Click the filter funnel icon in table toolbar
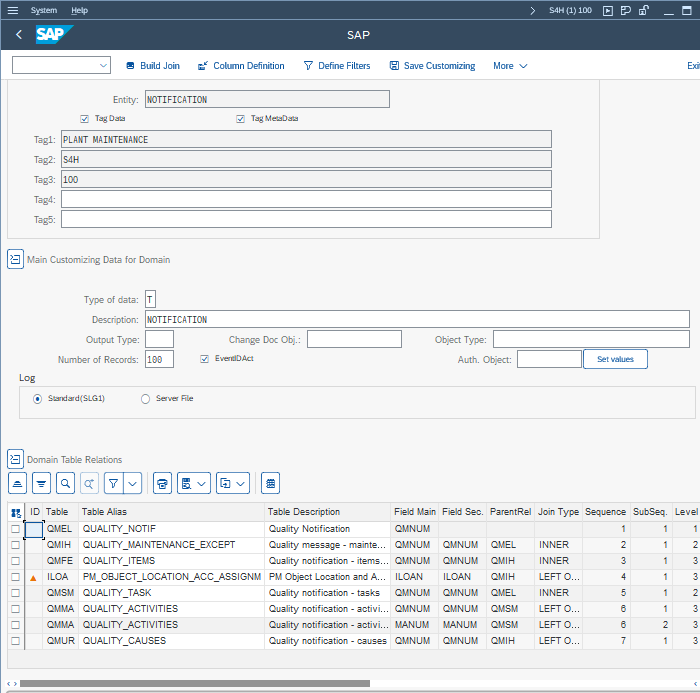The width and height of the screenshot is (700, 693). (x=113, y=483)
